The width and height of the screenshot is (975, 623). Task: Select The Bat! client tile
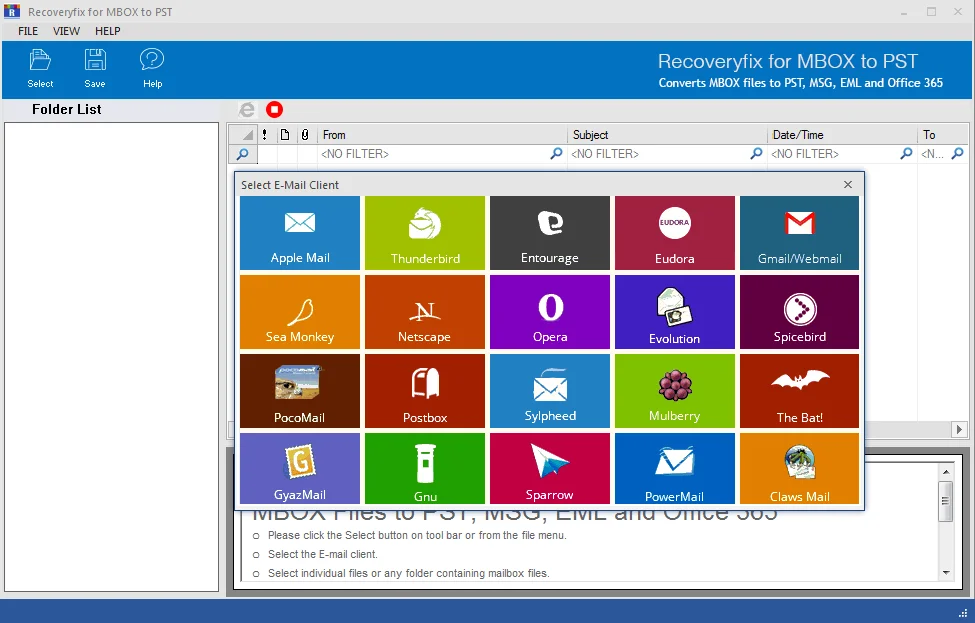click(x=800, y=391)
